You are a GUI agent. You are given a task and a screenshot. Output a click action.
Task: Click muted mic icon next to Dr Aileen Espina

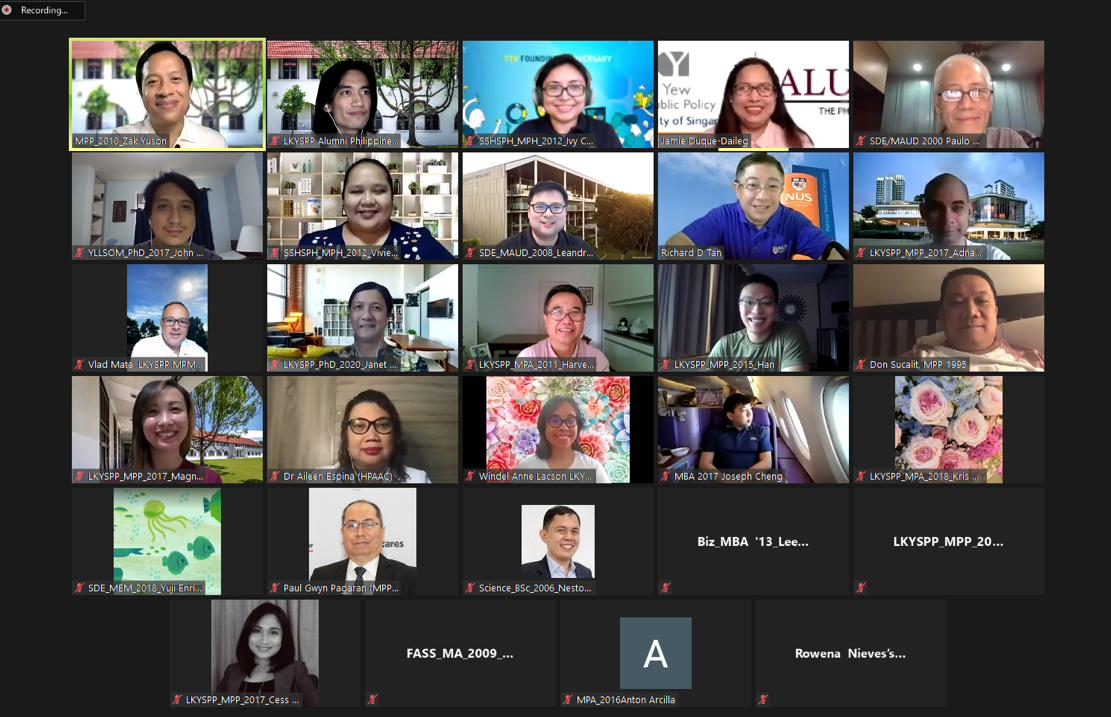(275, 477)
